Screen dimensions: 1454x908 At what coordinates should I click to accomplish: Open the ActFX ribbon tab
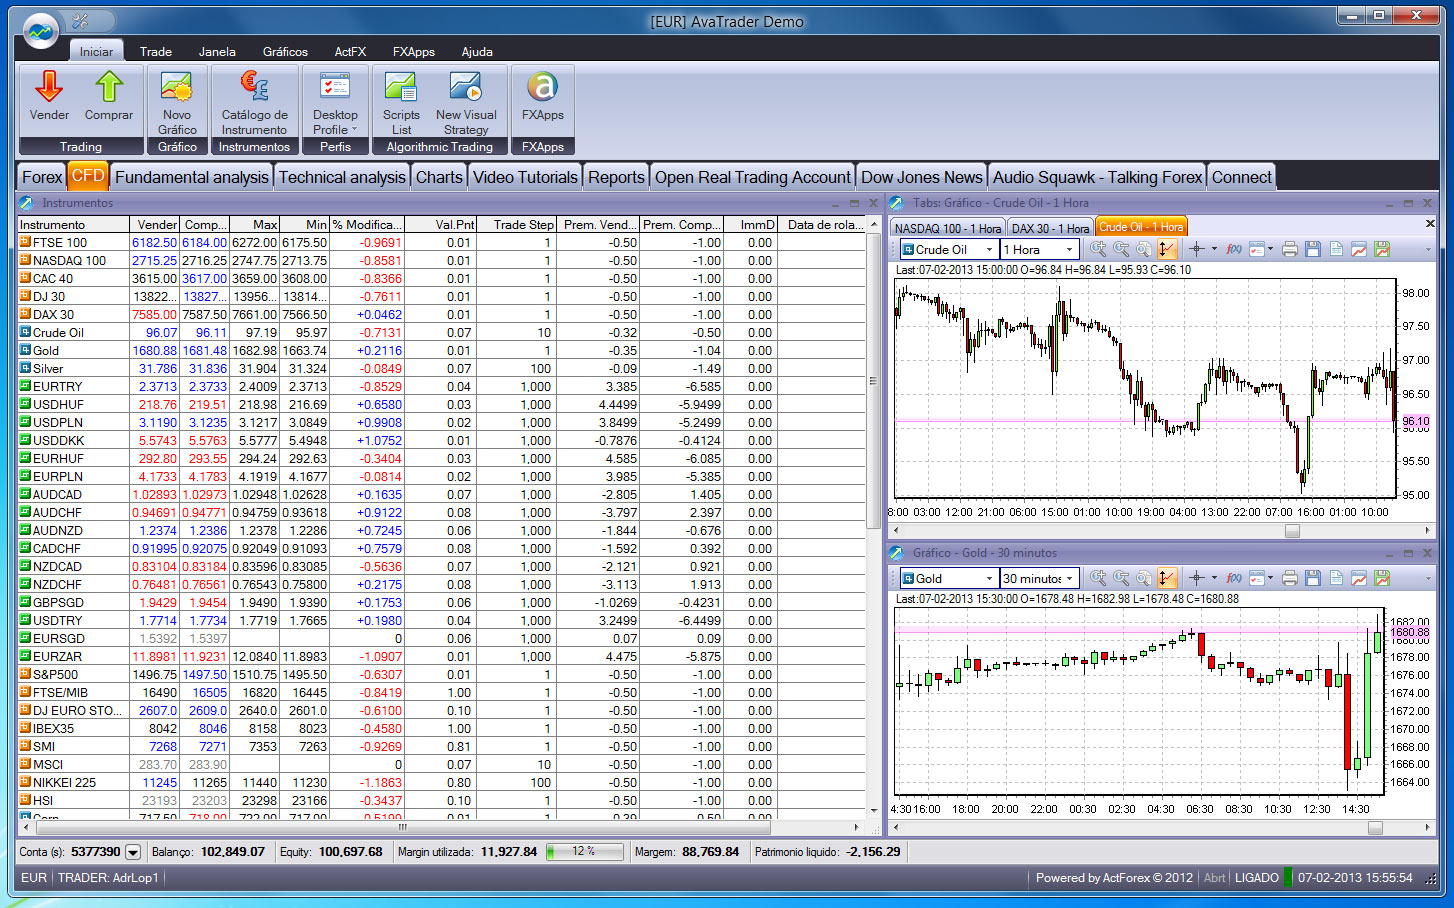coord(350,51)
